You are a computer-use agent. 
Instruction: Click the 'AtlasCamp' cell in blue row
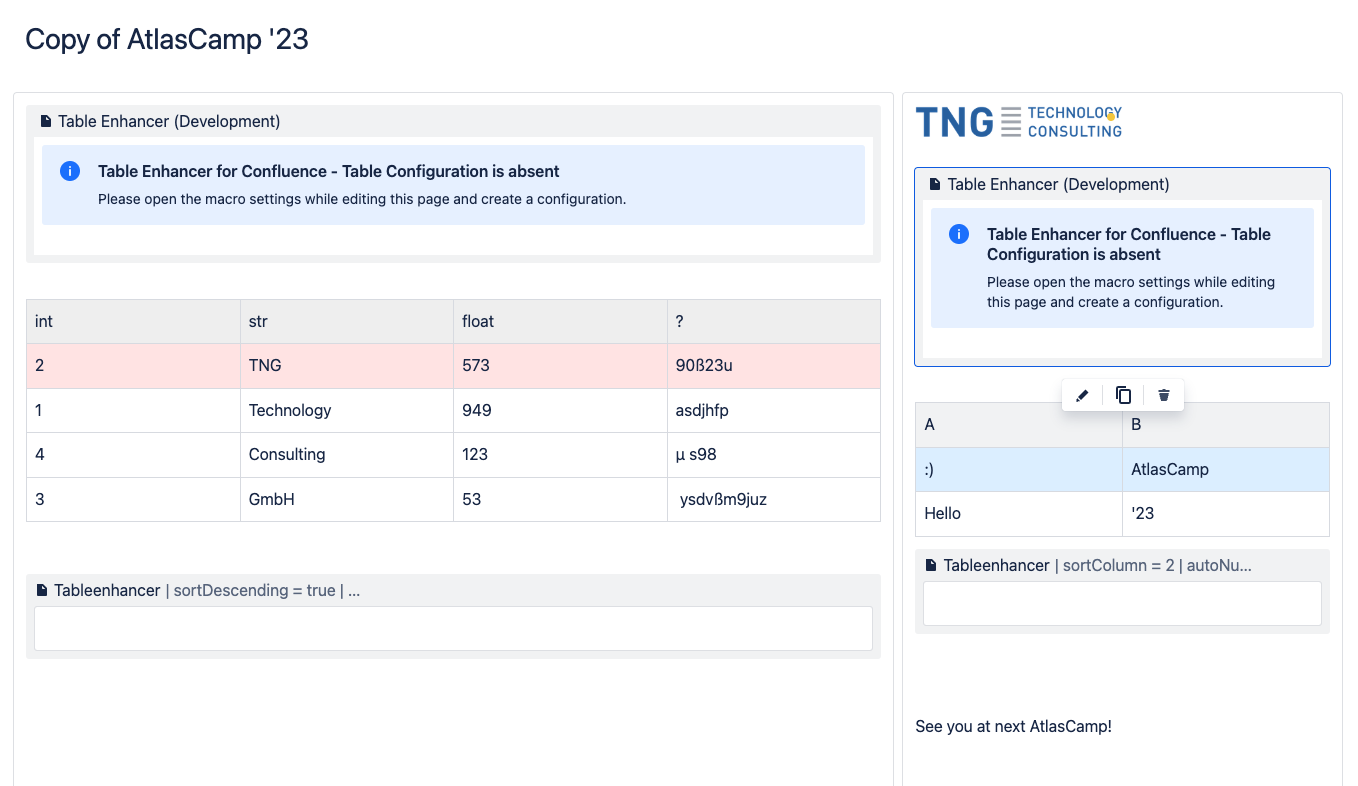pyautogui.click(x=1225, y=469)
